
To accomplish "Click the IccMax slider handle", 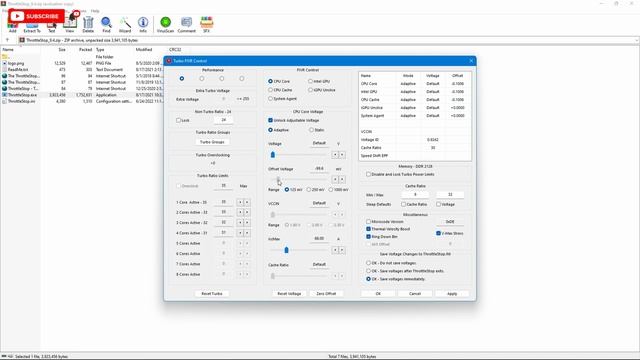I will [286, 250].
